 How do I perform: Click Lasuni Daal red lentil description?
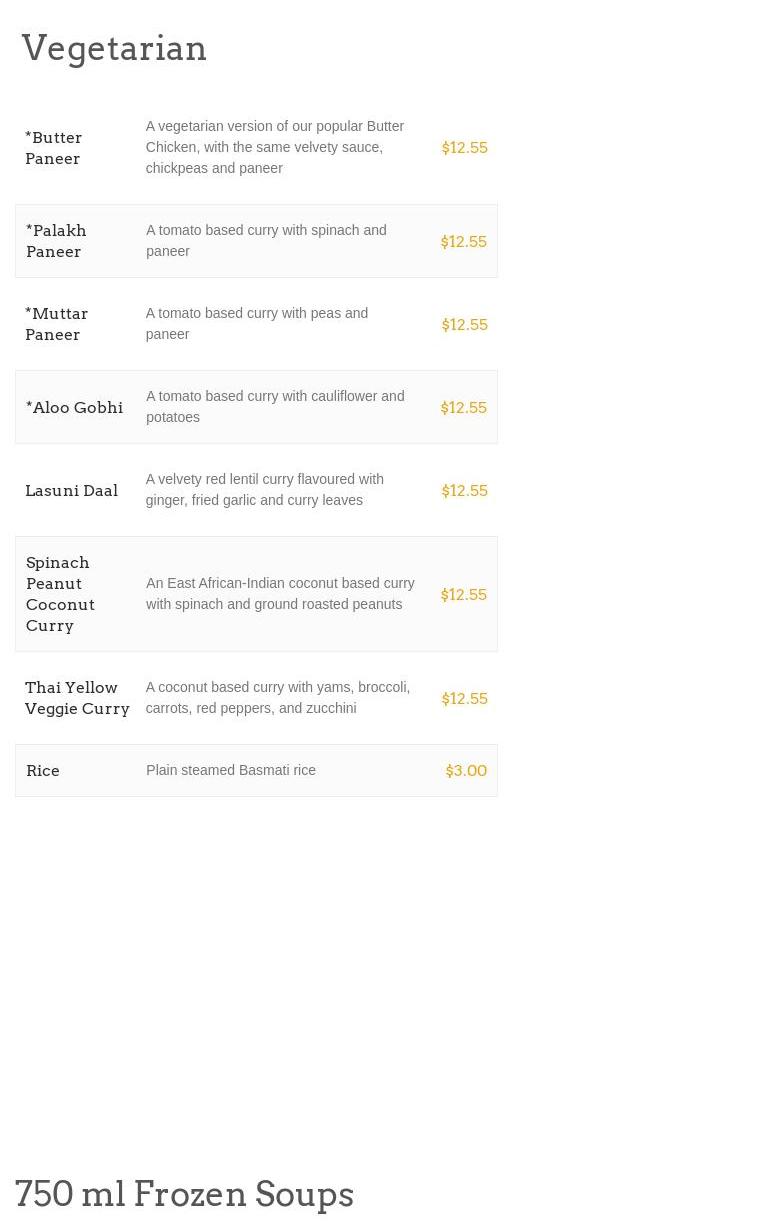point(265,490)
